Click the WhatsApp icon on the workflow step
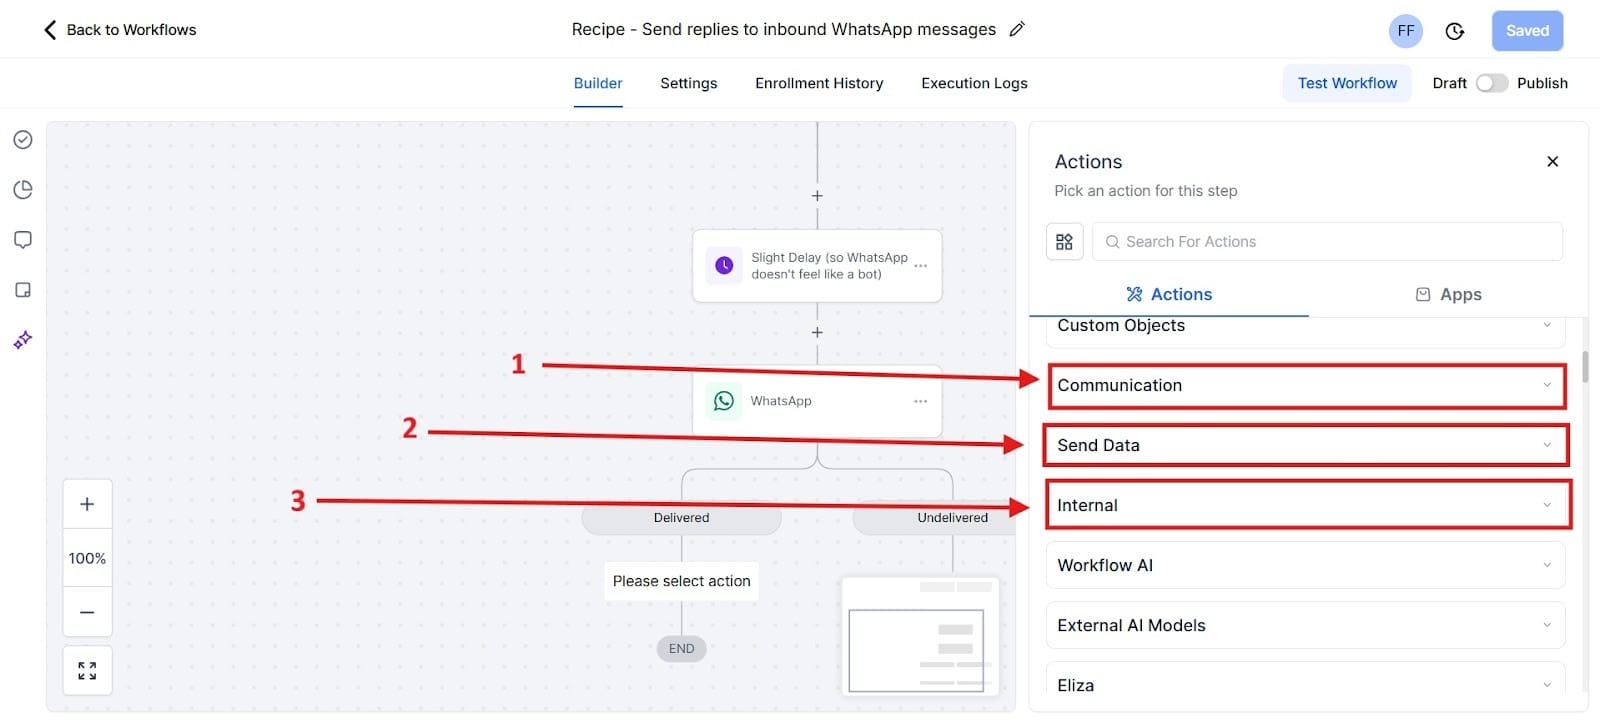This screenshot has height=723, width=1600. [x=723, y=401]
